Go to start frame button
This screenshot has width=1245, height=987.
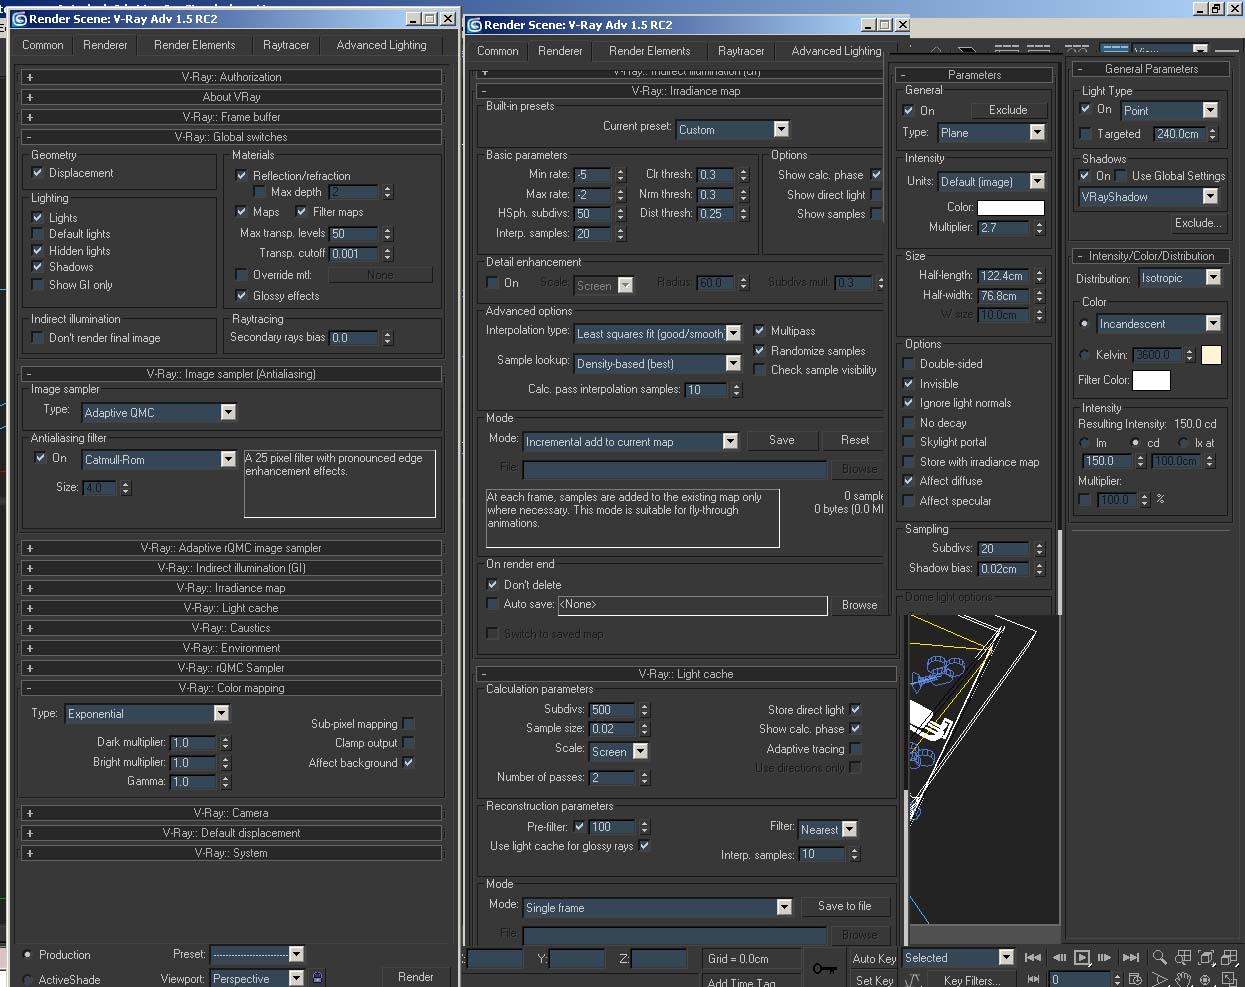pos(1033,958)
